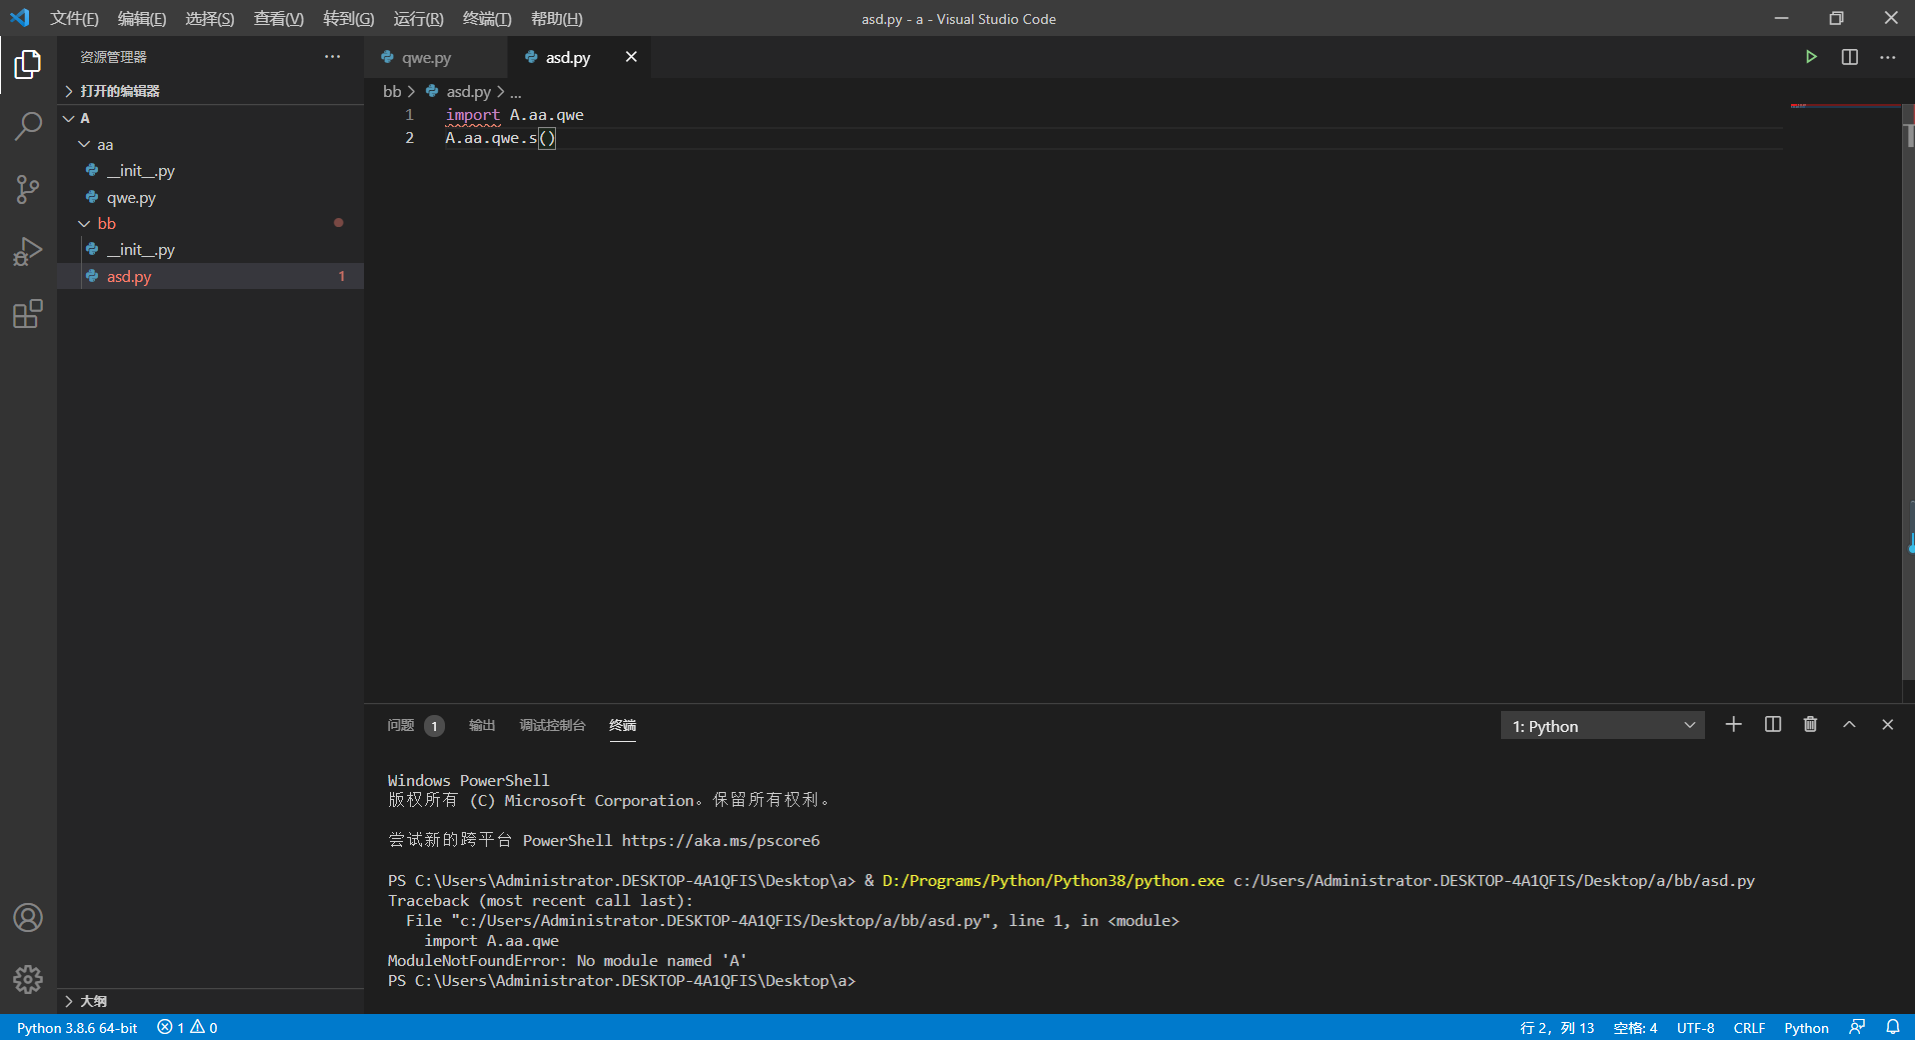This screenshot has width=1915, height=1040.
Task: Open the Extensions view
Action: click(x=28, y=314)
